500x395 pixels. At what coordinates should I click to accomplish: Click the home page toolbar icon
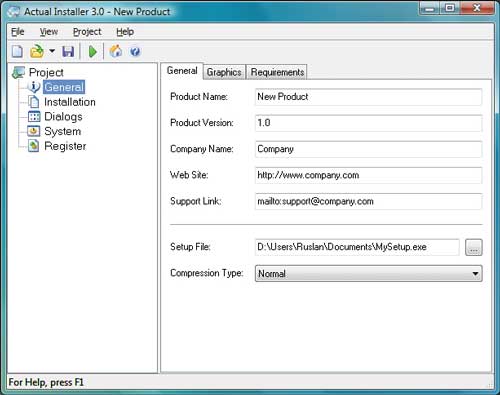(116, 51)
